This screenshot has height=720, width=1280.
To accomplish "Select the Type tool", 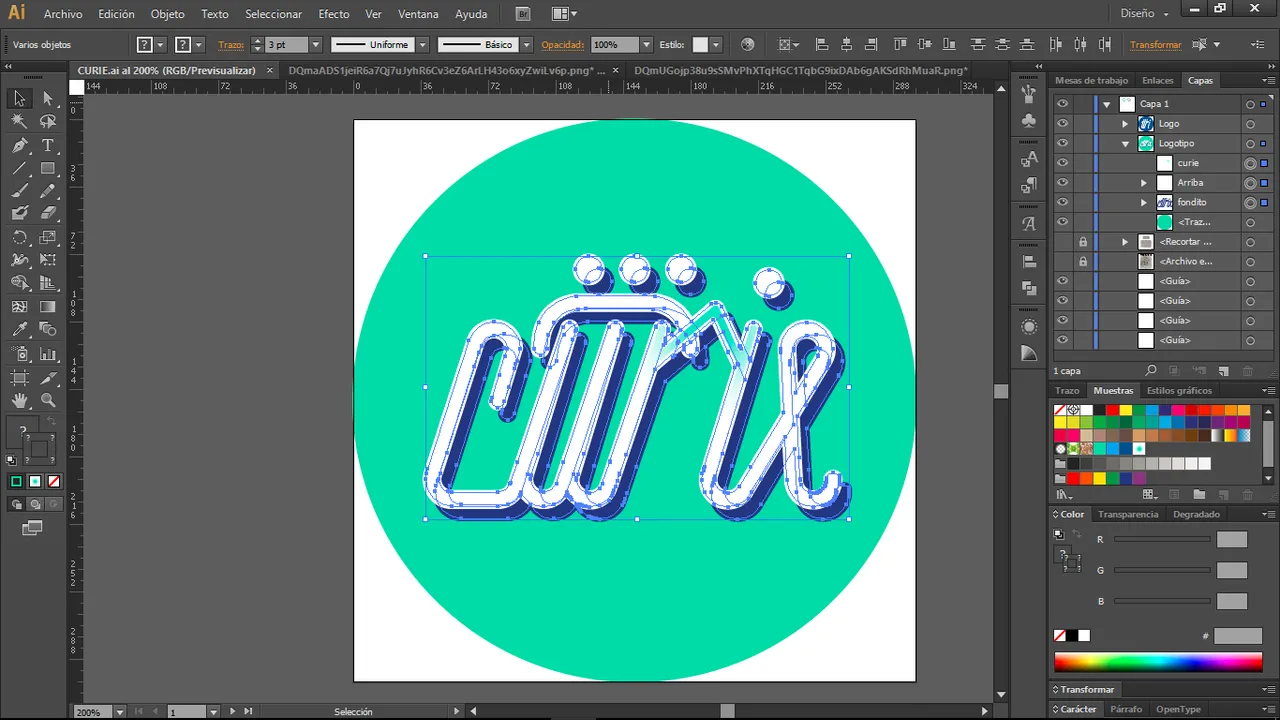I will point(47,145).
